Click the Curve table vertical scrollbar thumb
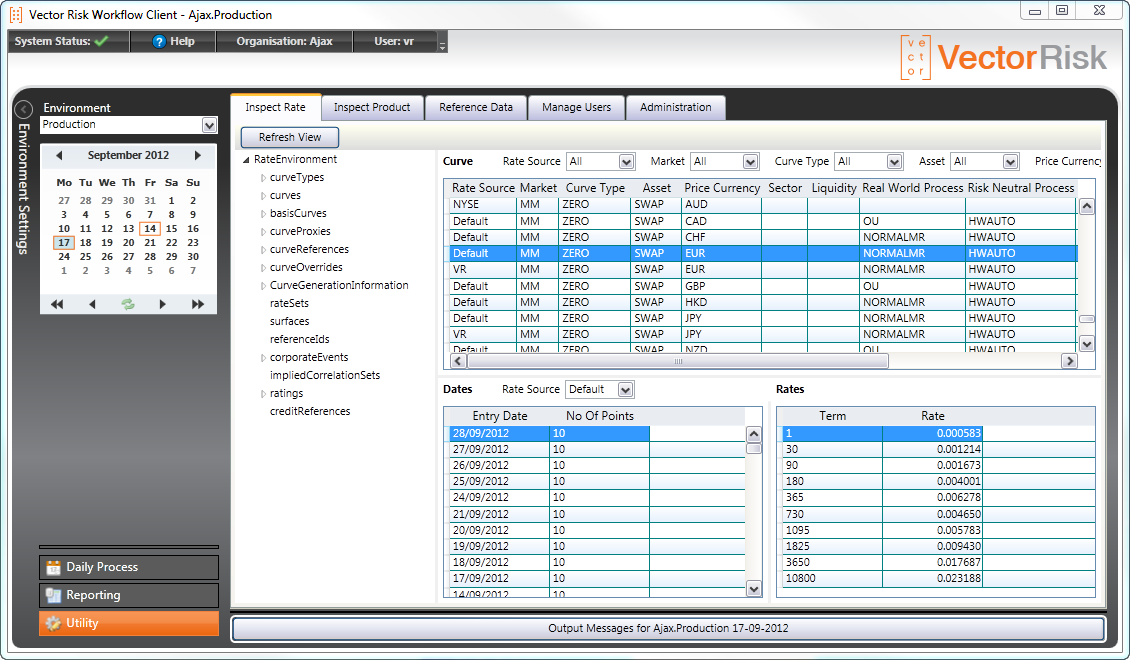 [1087, 318]
